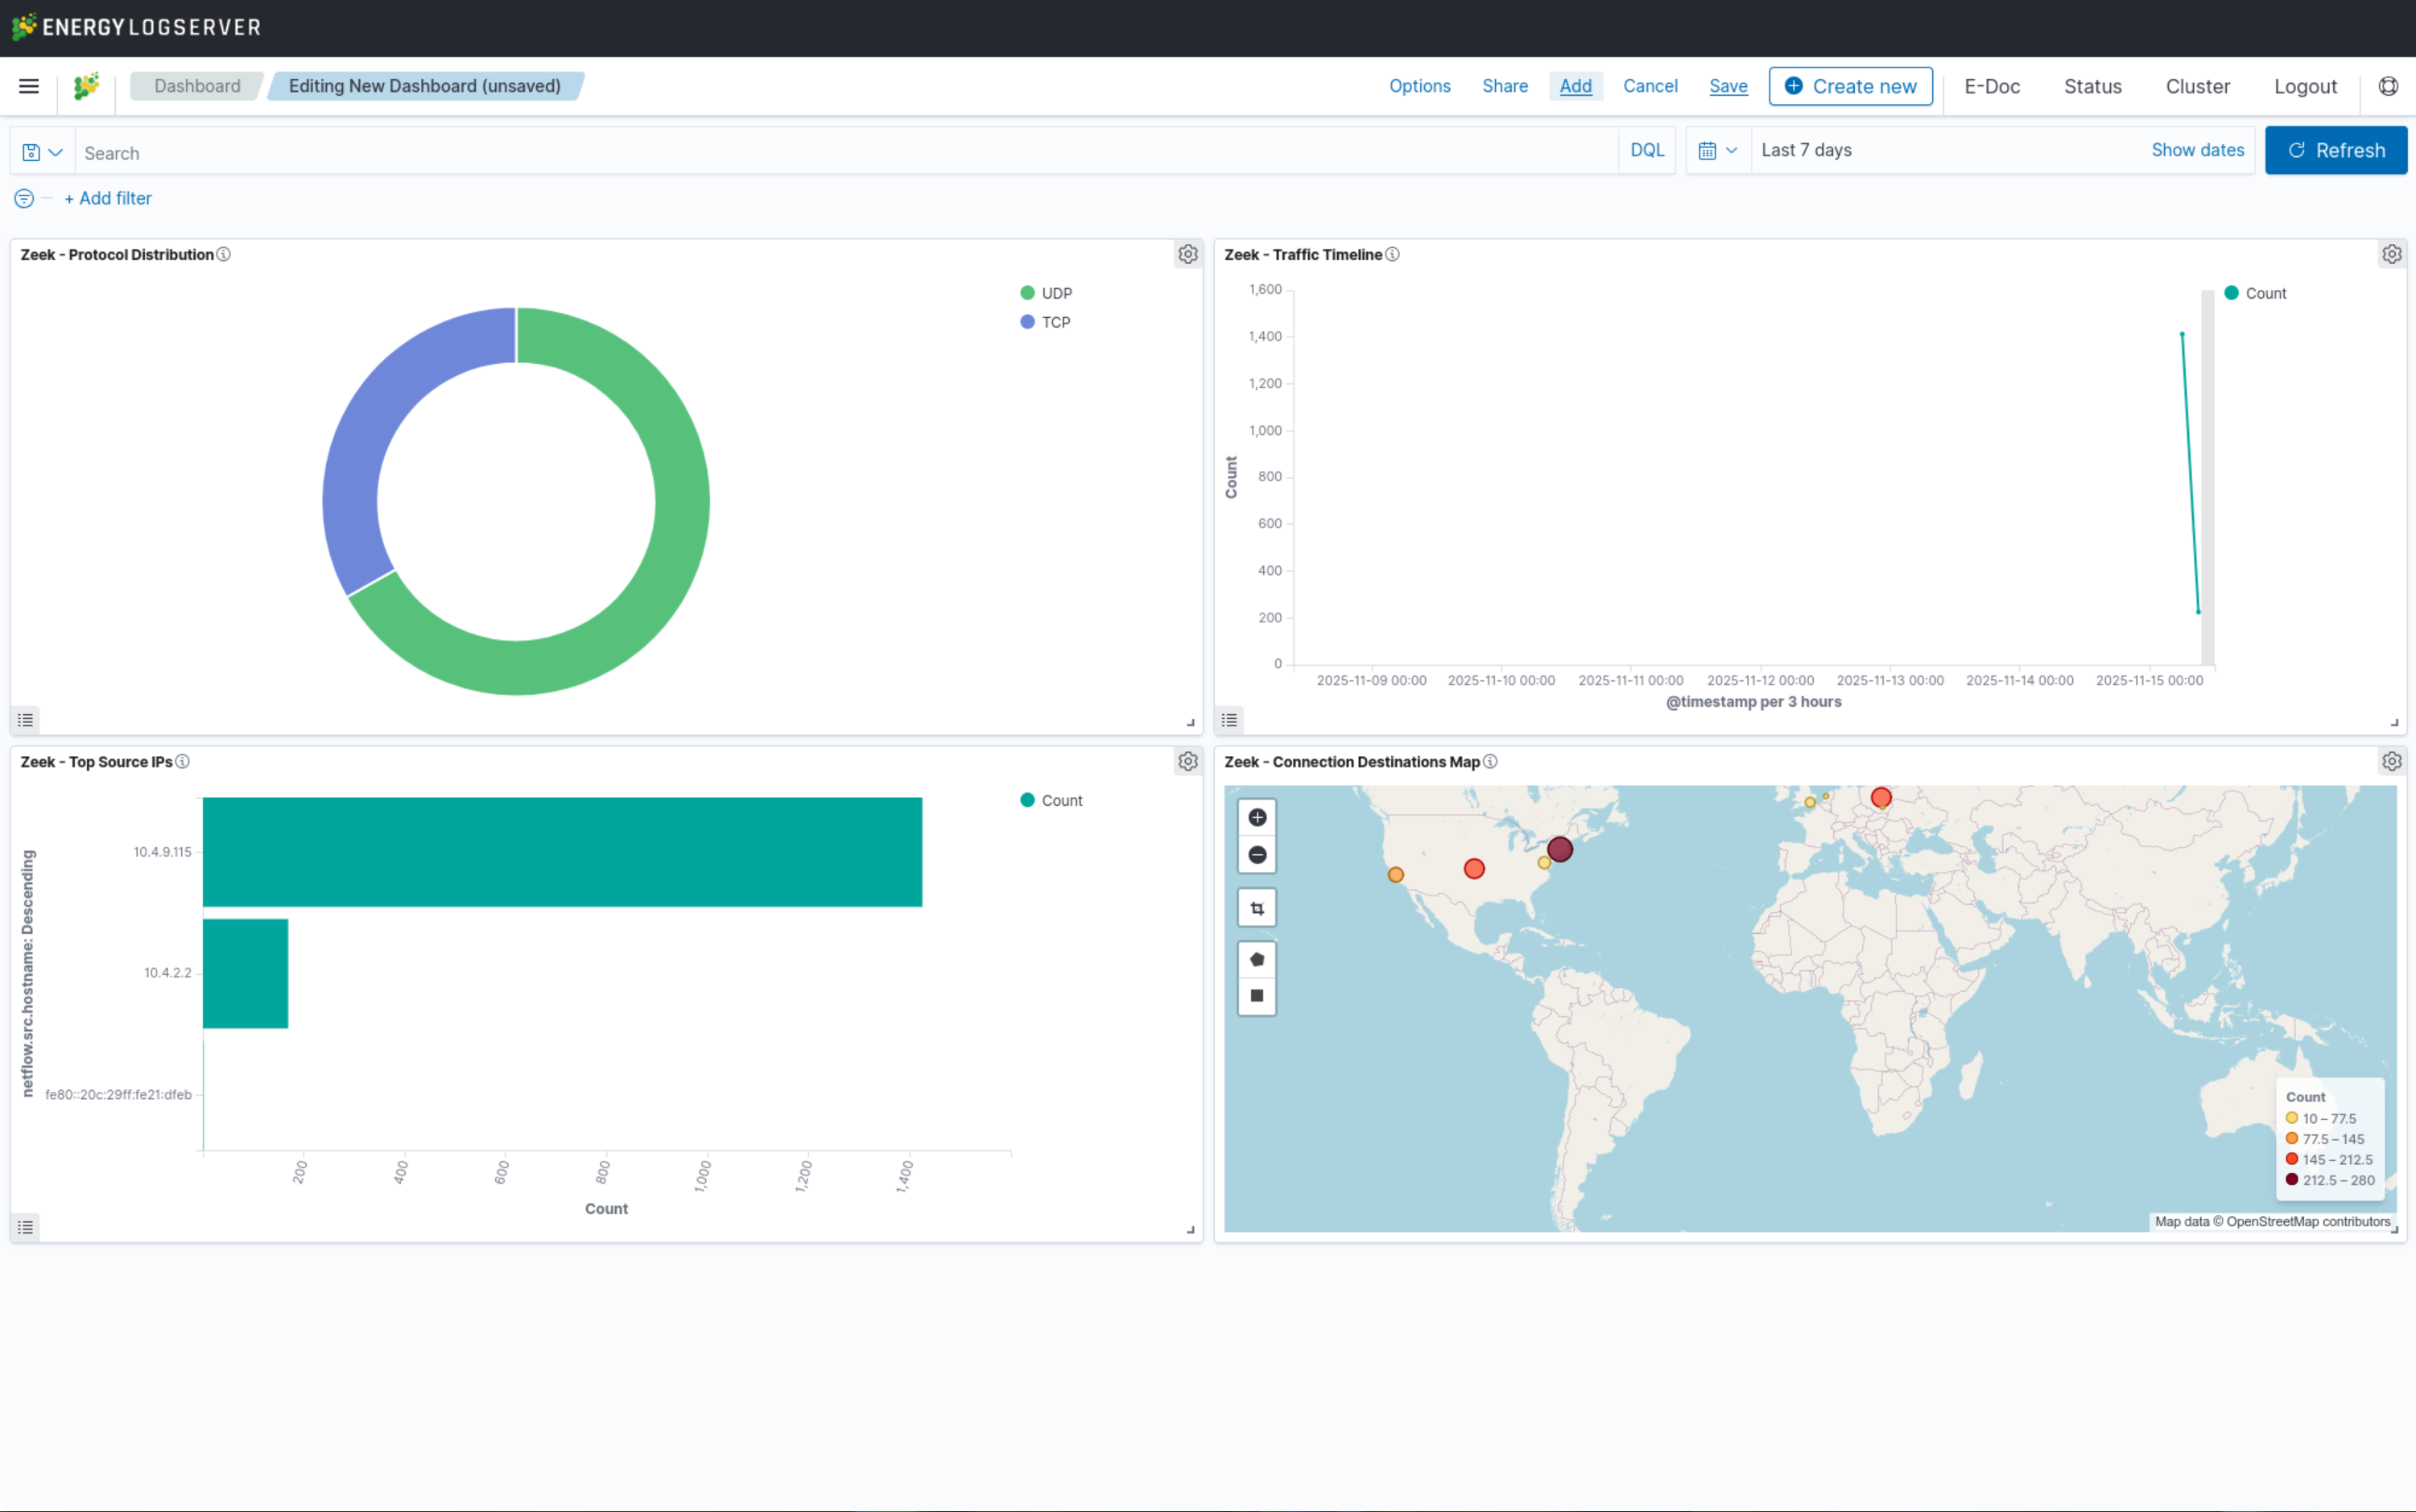Open the Cluster navigation item

[2197, 86]
